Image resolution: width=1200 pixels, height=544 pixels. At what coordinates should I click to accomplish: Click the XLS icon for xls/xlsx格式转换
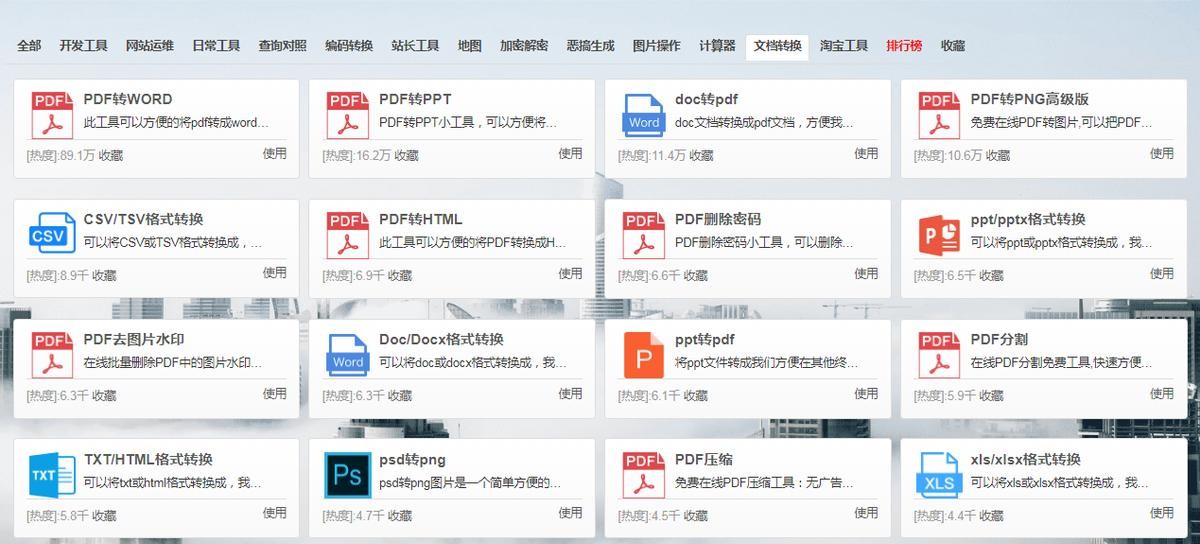click(x=939, y=475)
